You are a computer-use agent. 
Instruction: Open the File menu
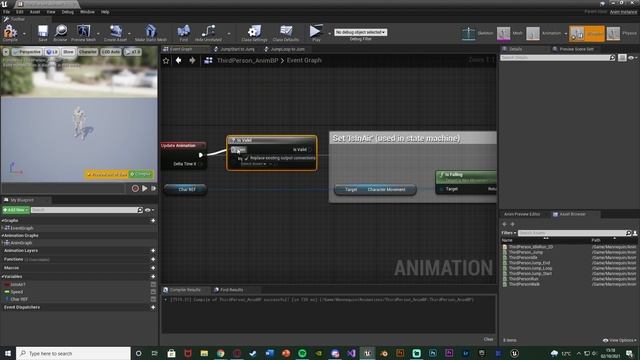click(7, 12)
